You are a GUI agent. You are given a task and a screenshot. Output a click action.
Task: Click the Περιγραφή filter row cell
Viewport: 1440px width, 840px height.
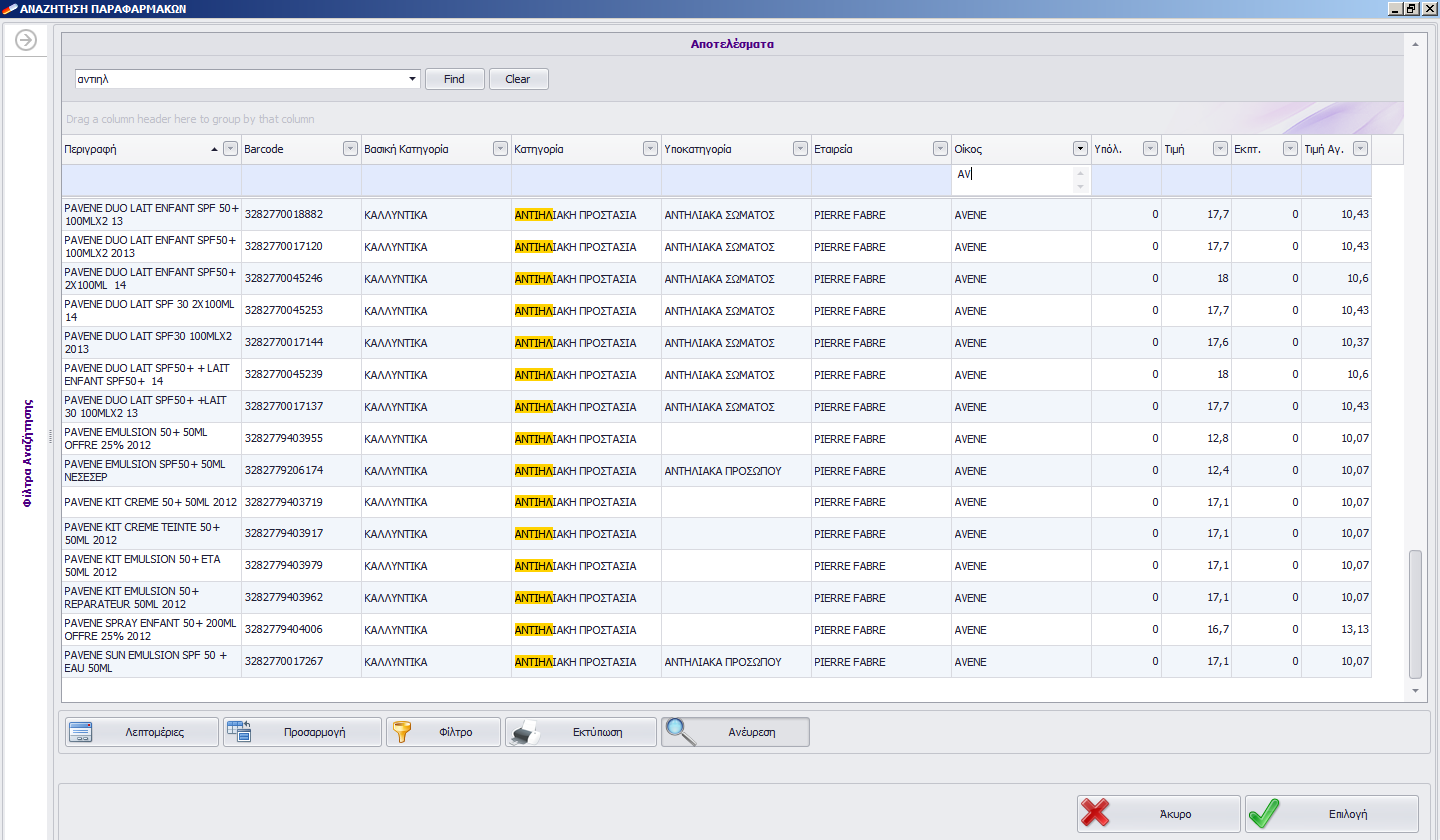151,180
